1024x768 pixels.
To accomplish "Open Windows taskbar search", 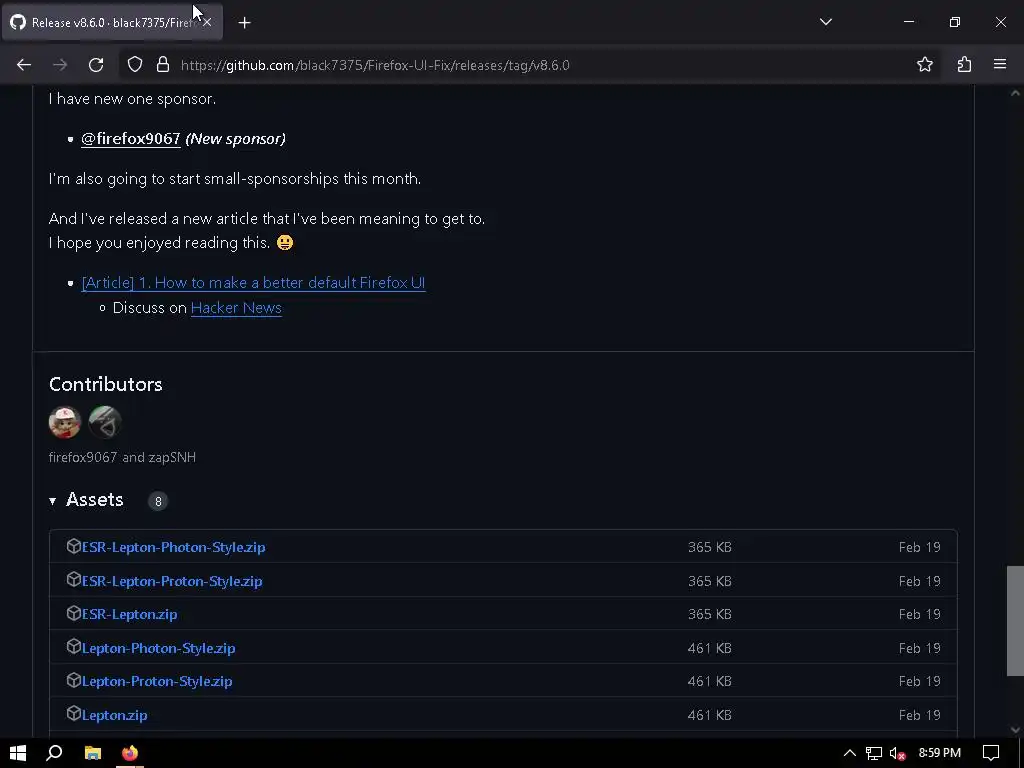I will (x=54, y=753).
